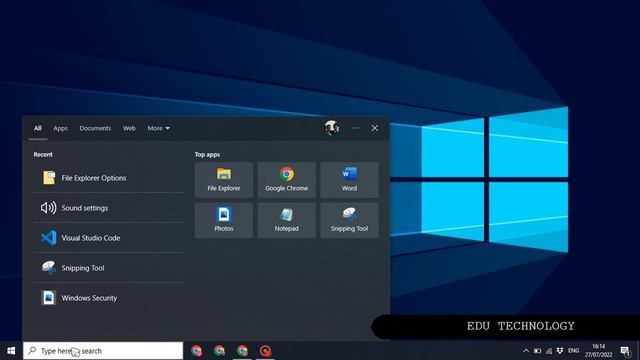This screenshot has height=360, width=640.
Task: Open the Snipping Tool tile in Top apps
Action: pos(349,220)
